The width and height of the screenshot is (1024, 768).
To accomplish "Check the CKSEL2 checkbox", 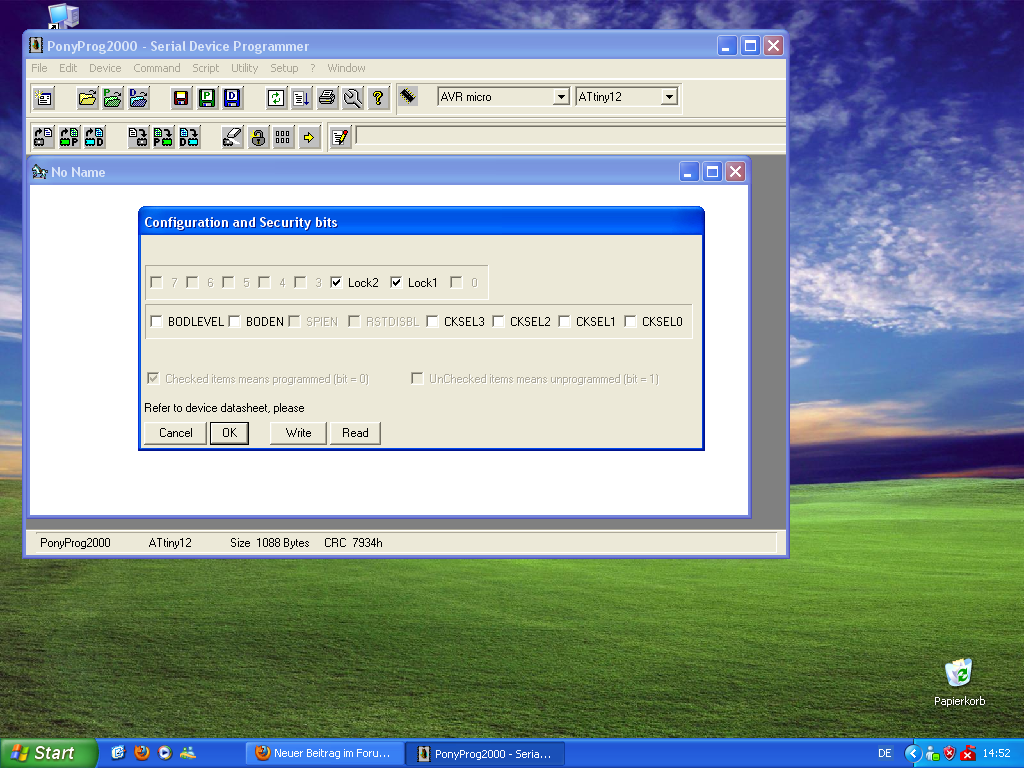I will [498, 321].
